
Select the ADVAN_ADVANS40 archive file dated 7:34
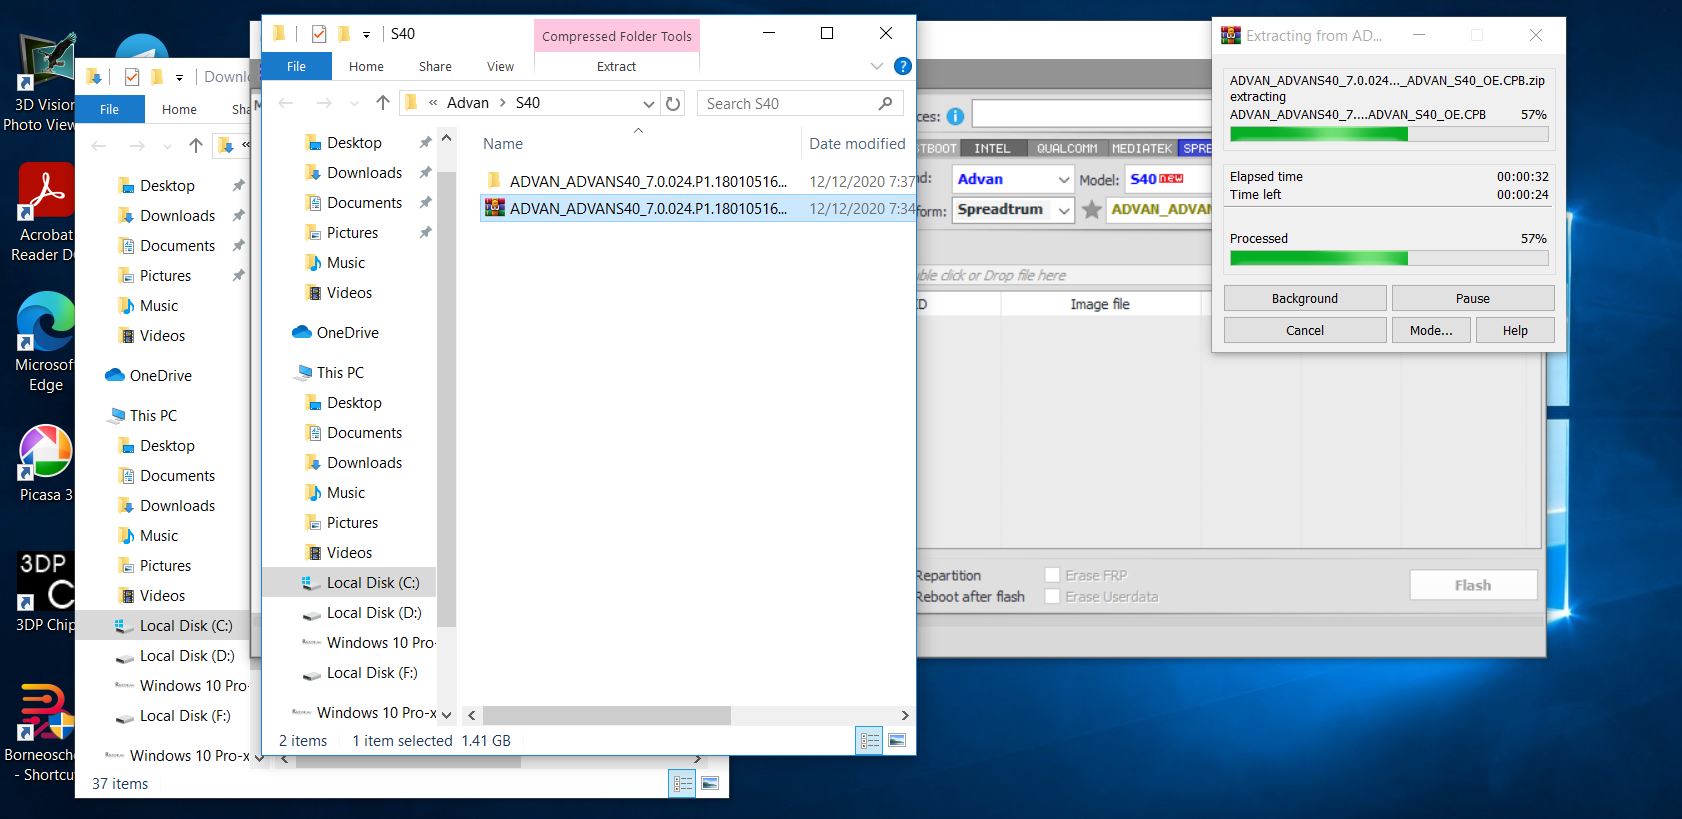tap(698, 208)
